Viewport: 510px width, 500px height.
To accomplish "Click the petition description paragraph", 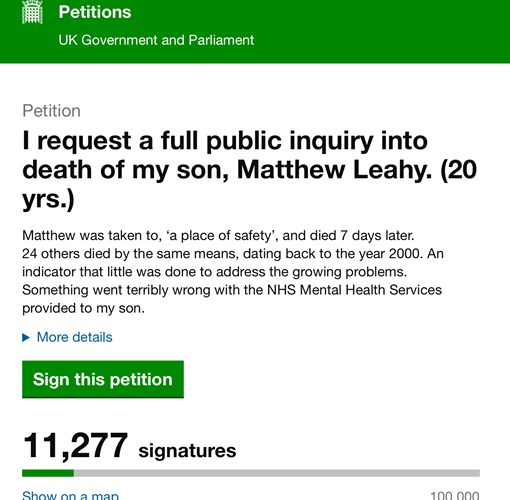I will click(x=233, y=272).
